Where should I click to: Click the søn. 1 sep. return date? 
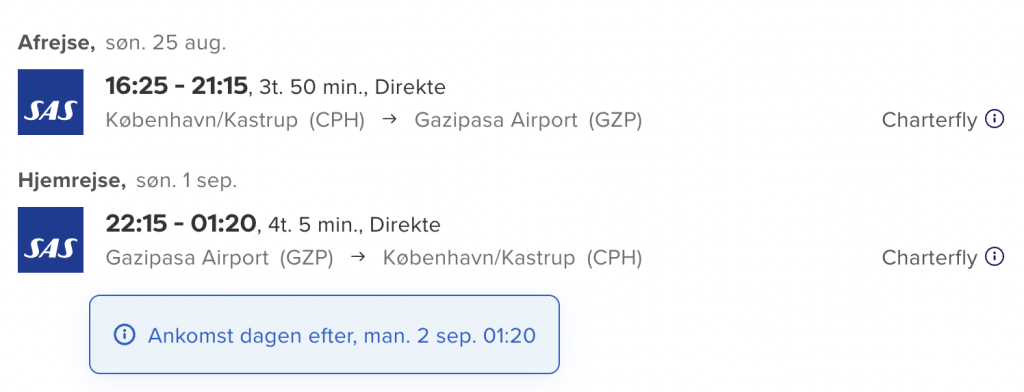coord(186,182)
